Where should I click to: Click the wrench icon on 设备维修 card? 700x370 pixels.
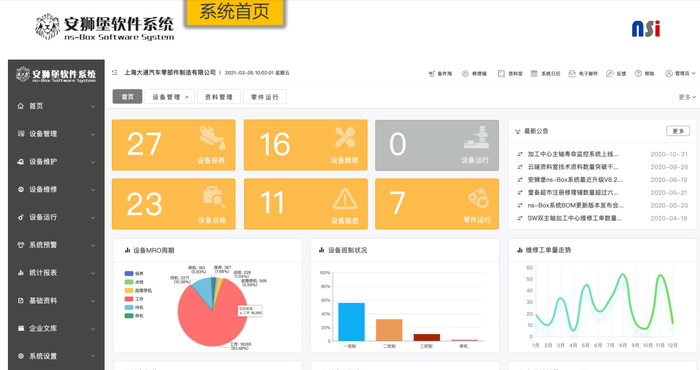(x=345, y=137)
